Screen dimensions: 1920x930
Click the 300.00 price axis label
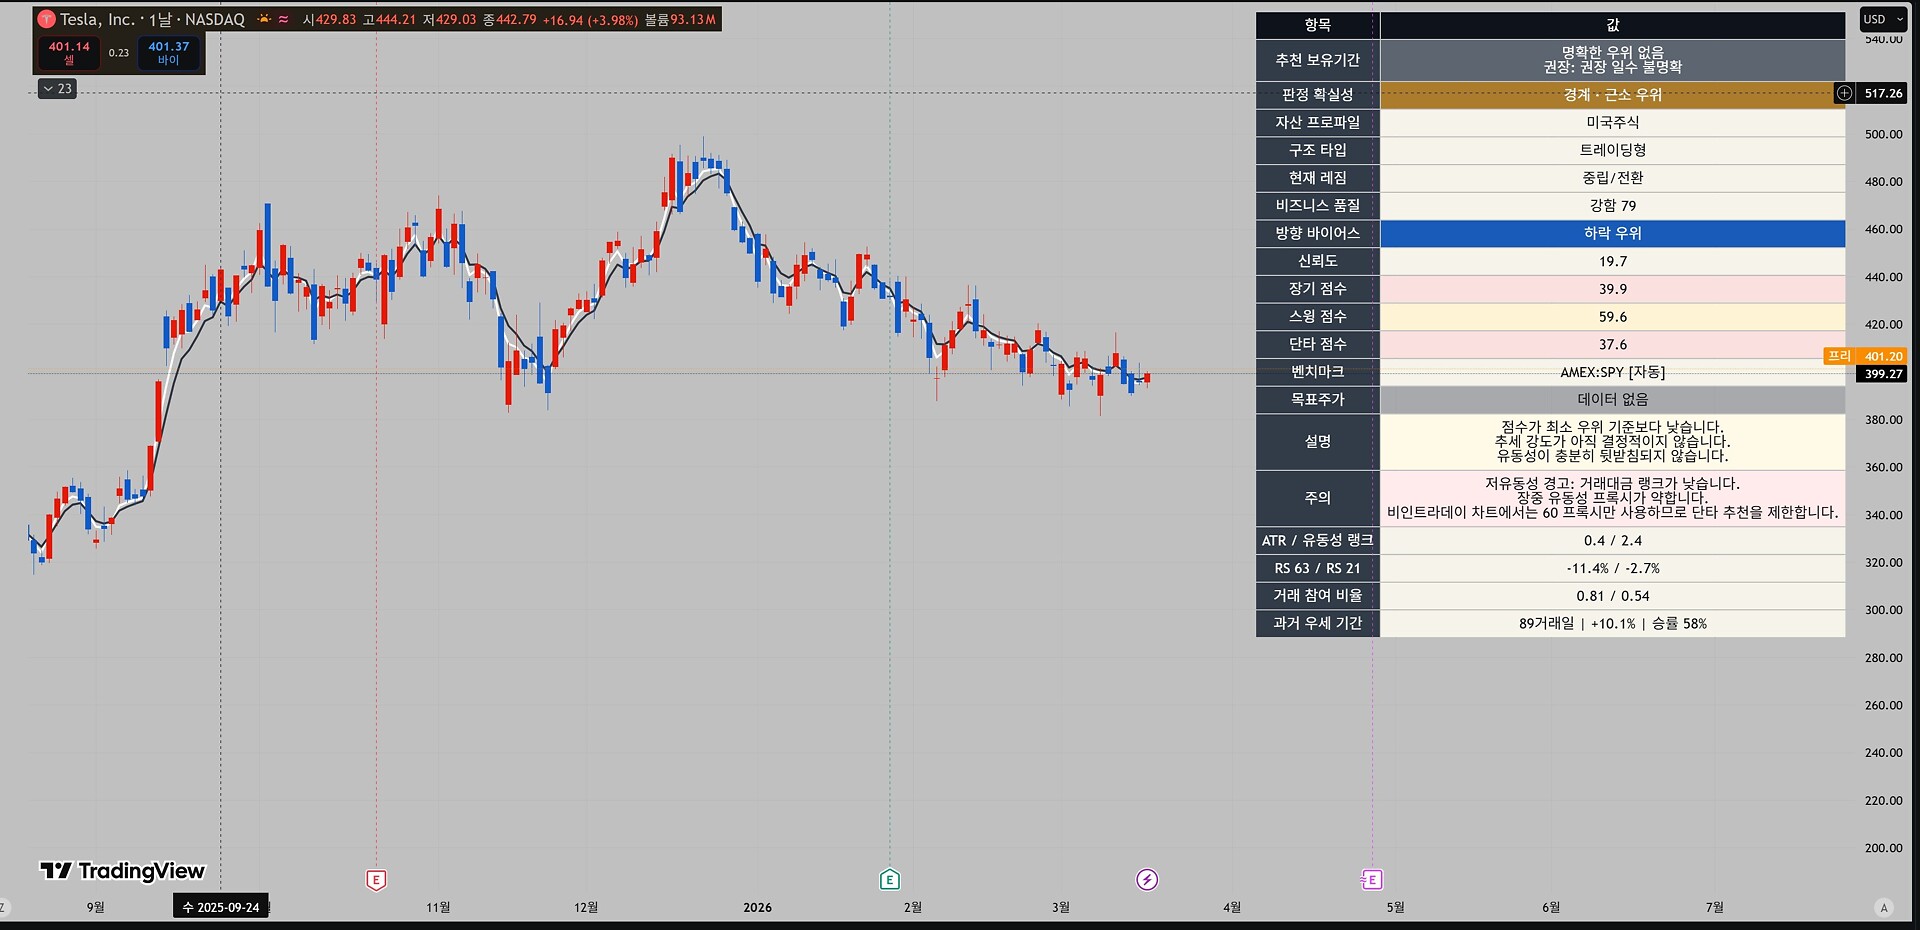(x=1883, y=610)
